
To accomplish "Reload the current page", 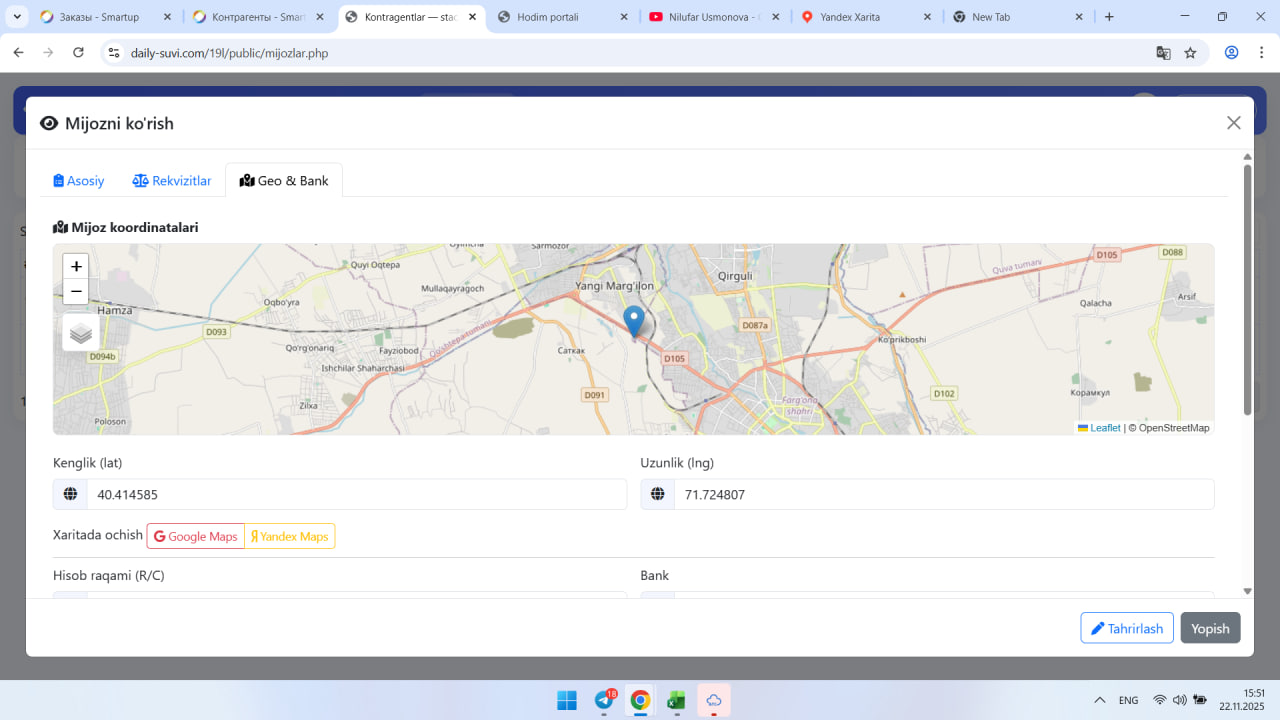I will point(78,53).
